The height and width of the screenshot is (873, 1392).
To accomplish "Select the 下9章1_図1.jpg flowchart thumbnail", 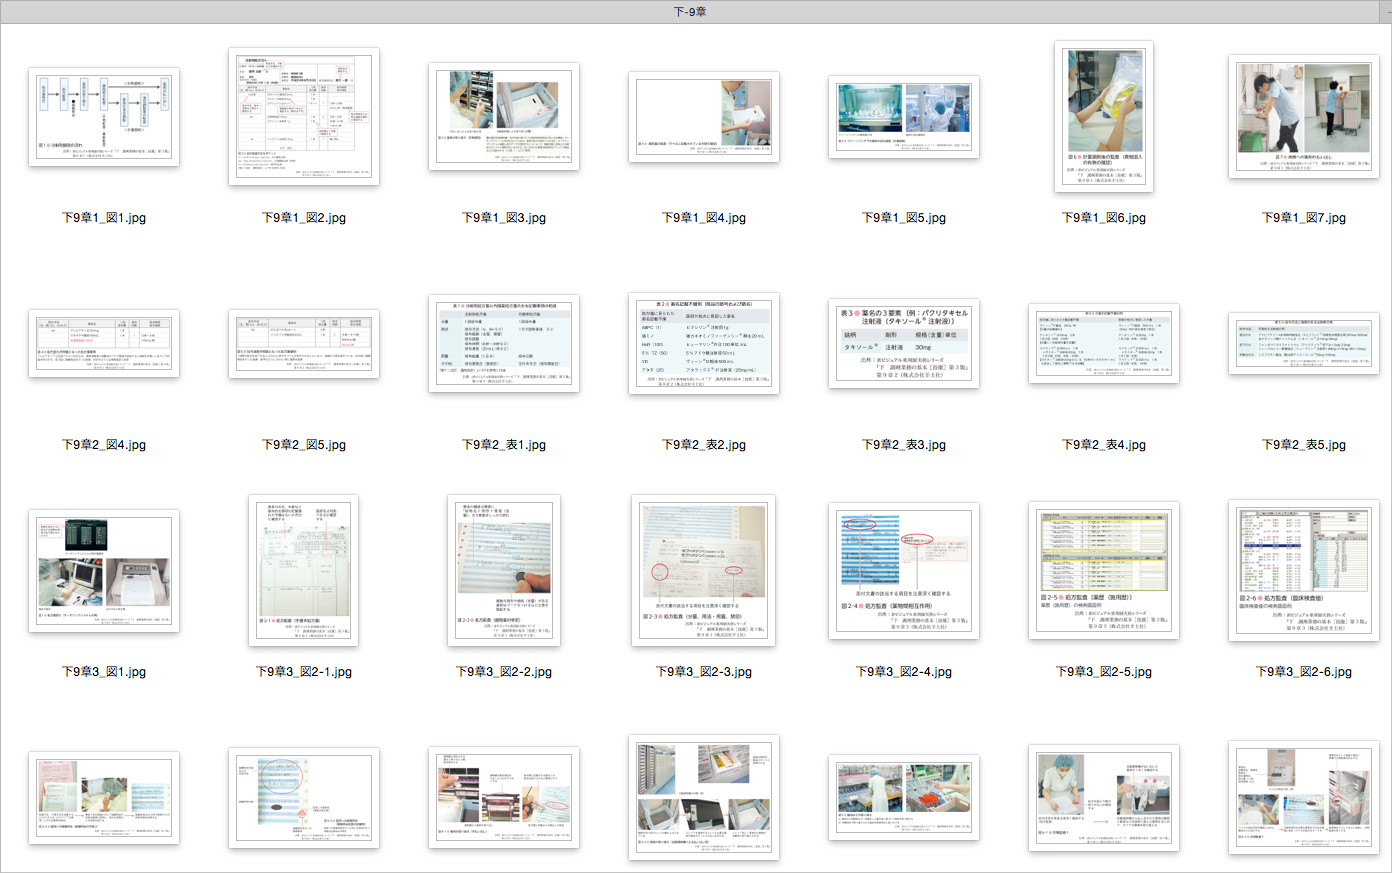I will [x=104, y=117].
